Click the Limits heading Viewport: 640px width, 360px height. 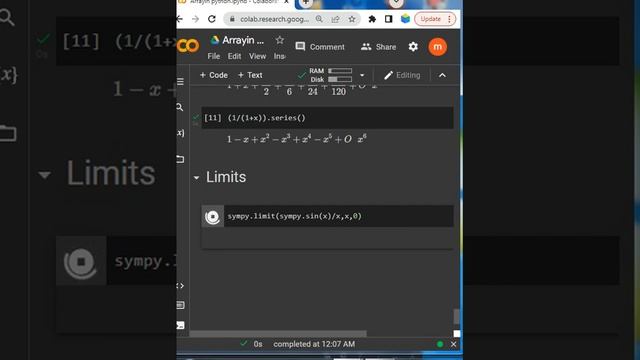[226, 177]
